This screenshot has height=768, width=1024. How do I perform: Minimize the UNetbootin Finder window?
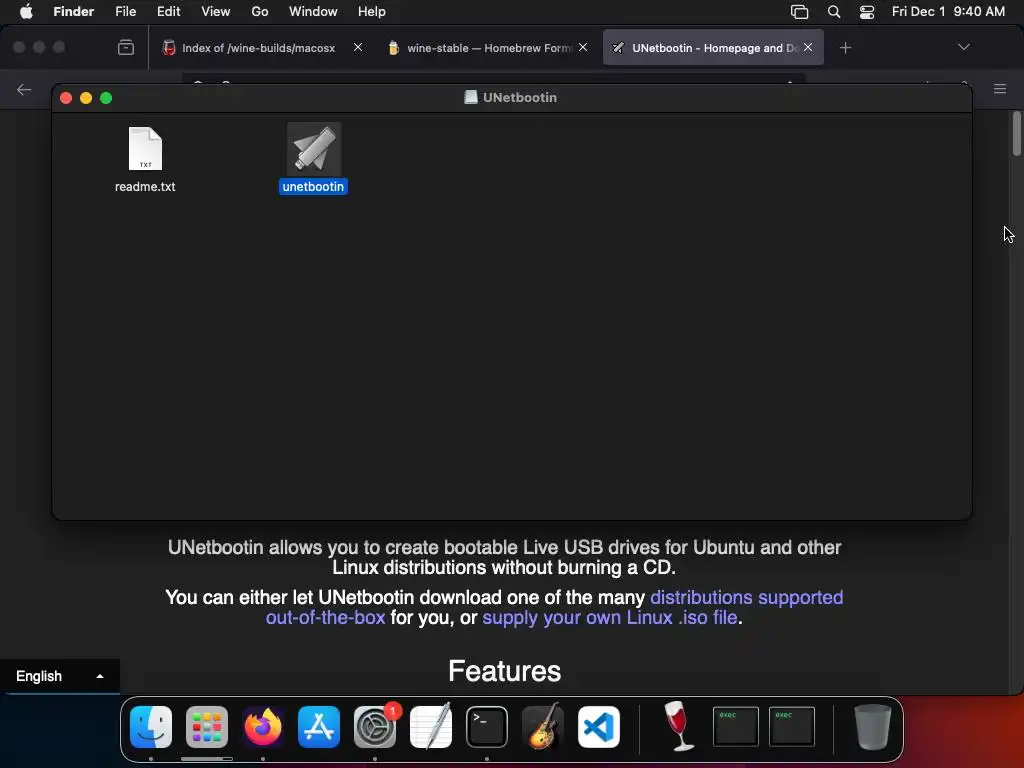pyautogui.click(x=86, y=98)
